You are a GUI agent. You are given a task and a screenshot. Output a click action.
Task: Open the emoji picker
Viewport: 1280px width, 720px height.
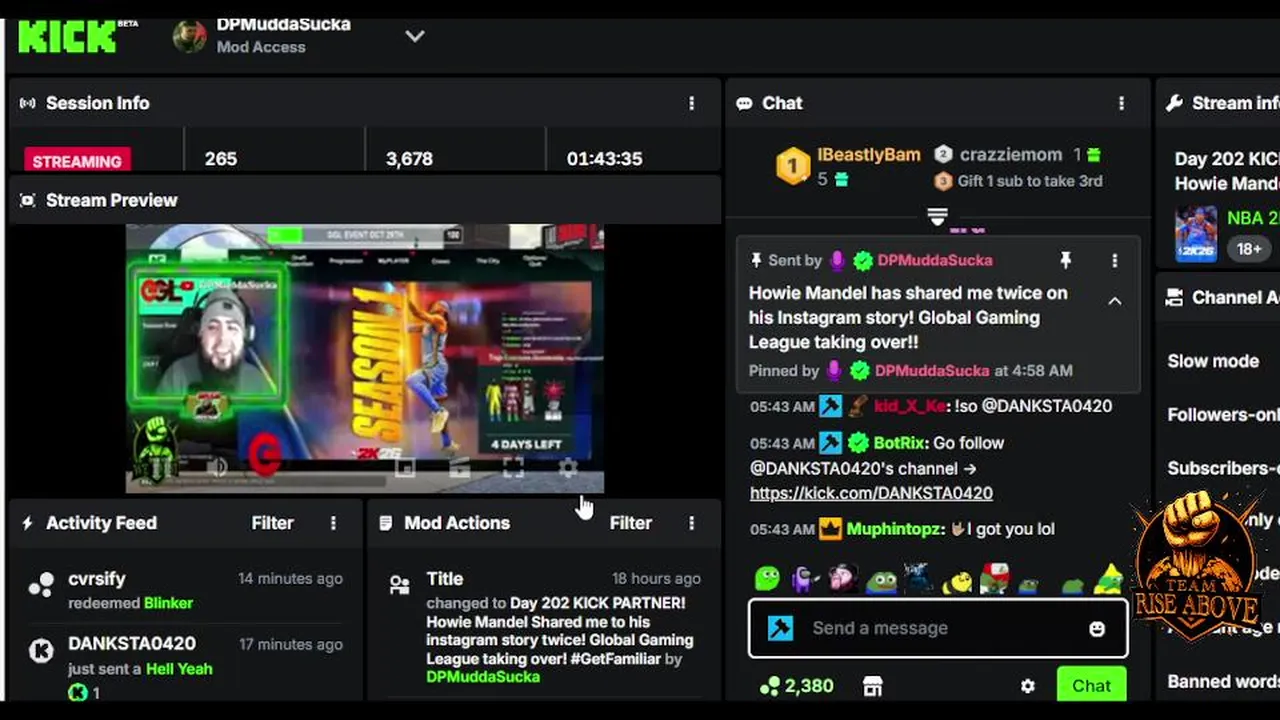(x=1097, y=628)
